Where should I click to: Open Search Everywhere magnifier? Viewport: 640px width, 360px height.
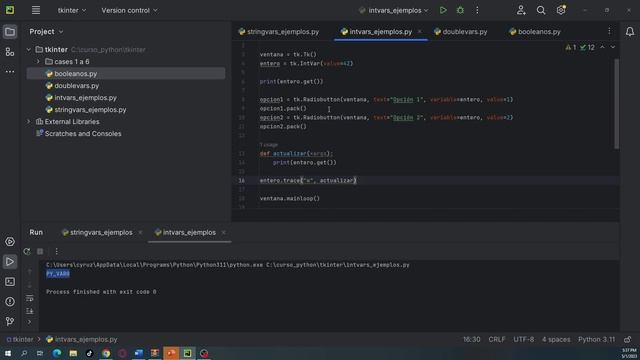[x=541, y=10]
